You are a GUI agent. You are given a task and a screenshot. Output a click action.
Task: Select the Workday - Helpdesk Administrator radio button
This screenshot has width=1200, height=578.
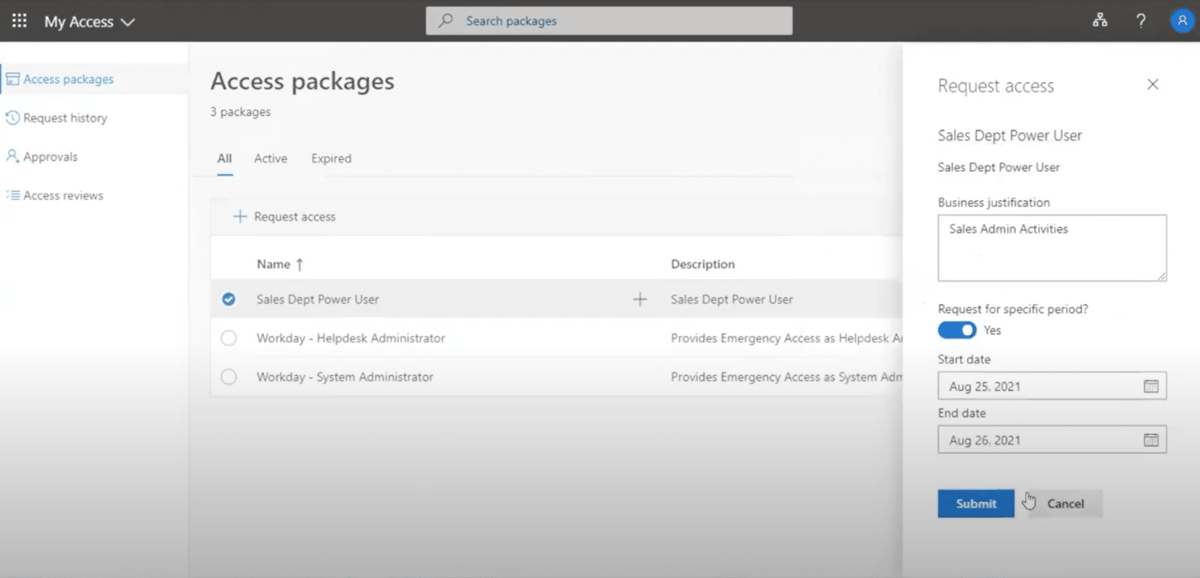click(228, 338)
